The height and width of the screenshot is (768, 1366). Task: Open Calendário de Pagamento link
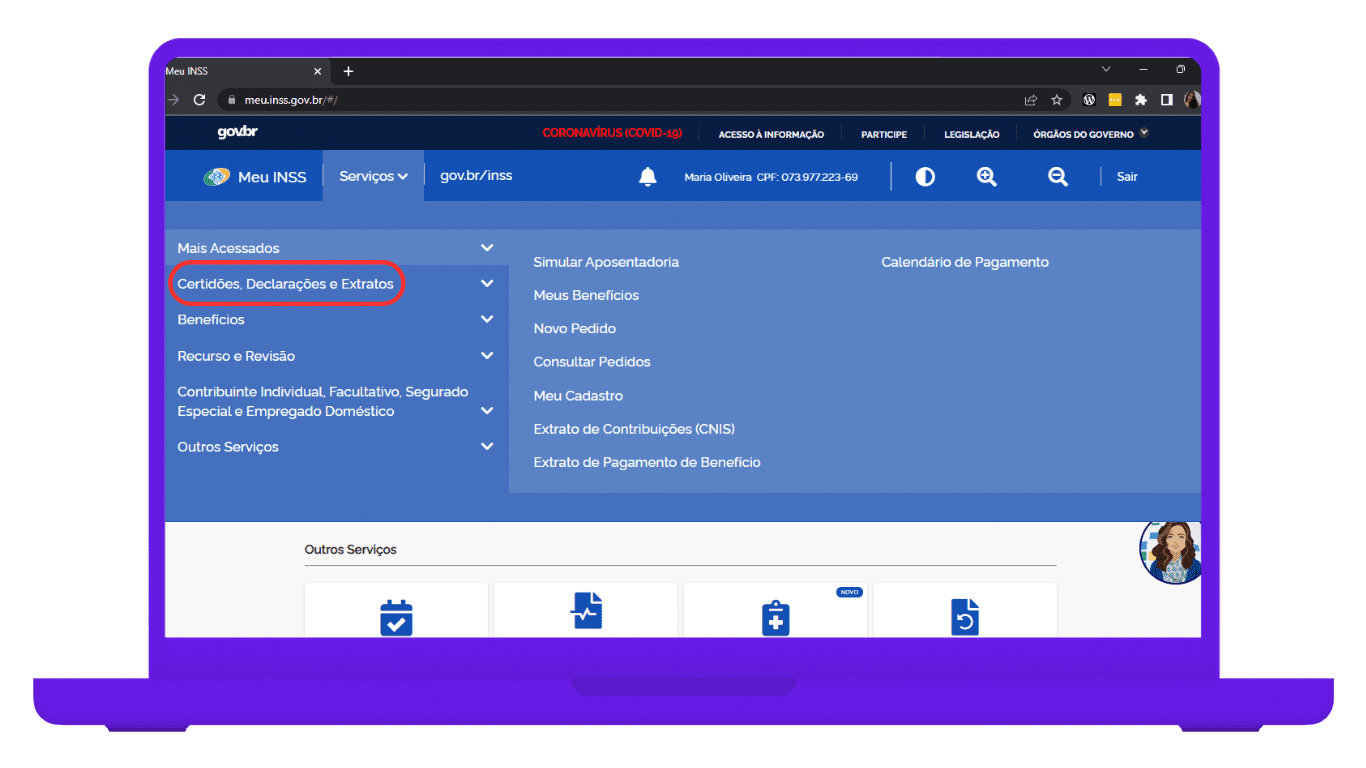[964, 262]
